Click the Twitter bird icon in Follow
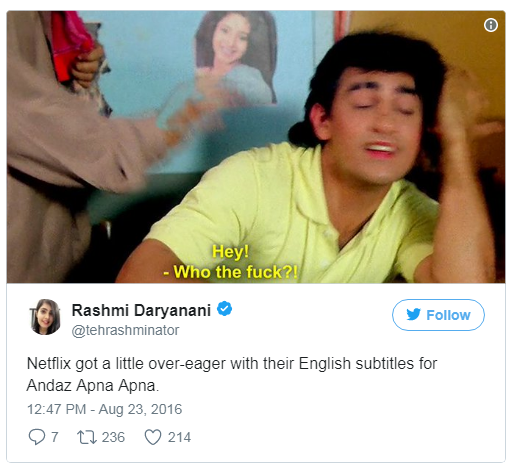The width and height of the screenshot is (521, 476). point(413,315)
